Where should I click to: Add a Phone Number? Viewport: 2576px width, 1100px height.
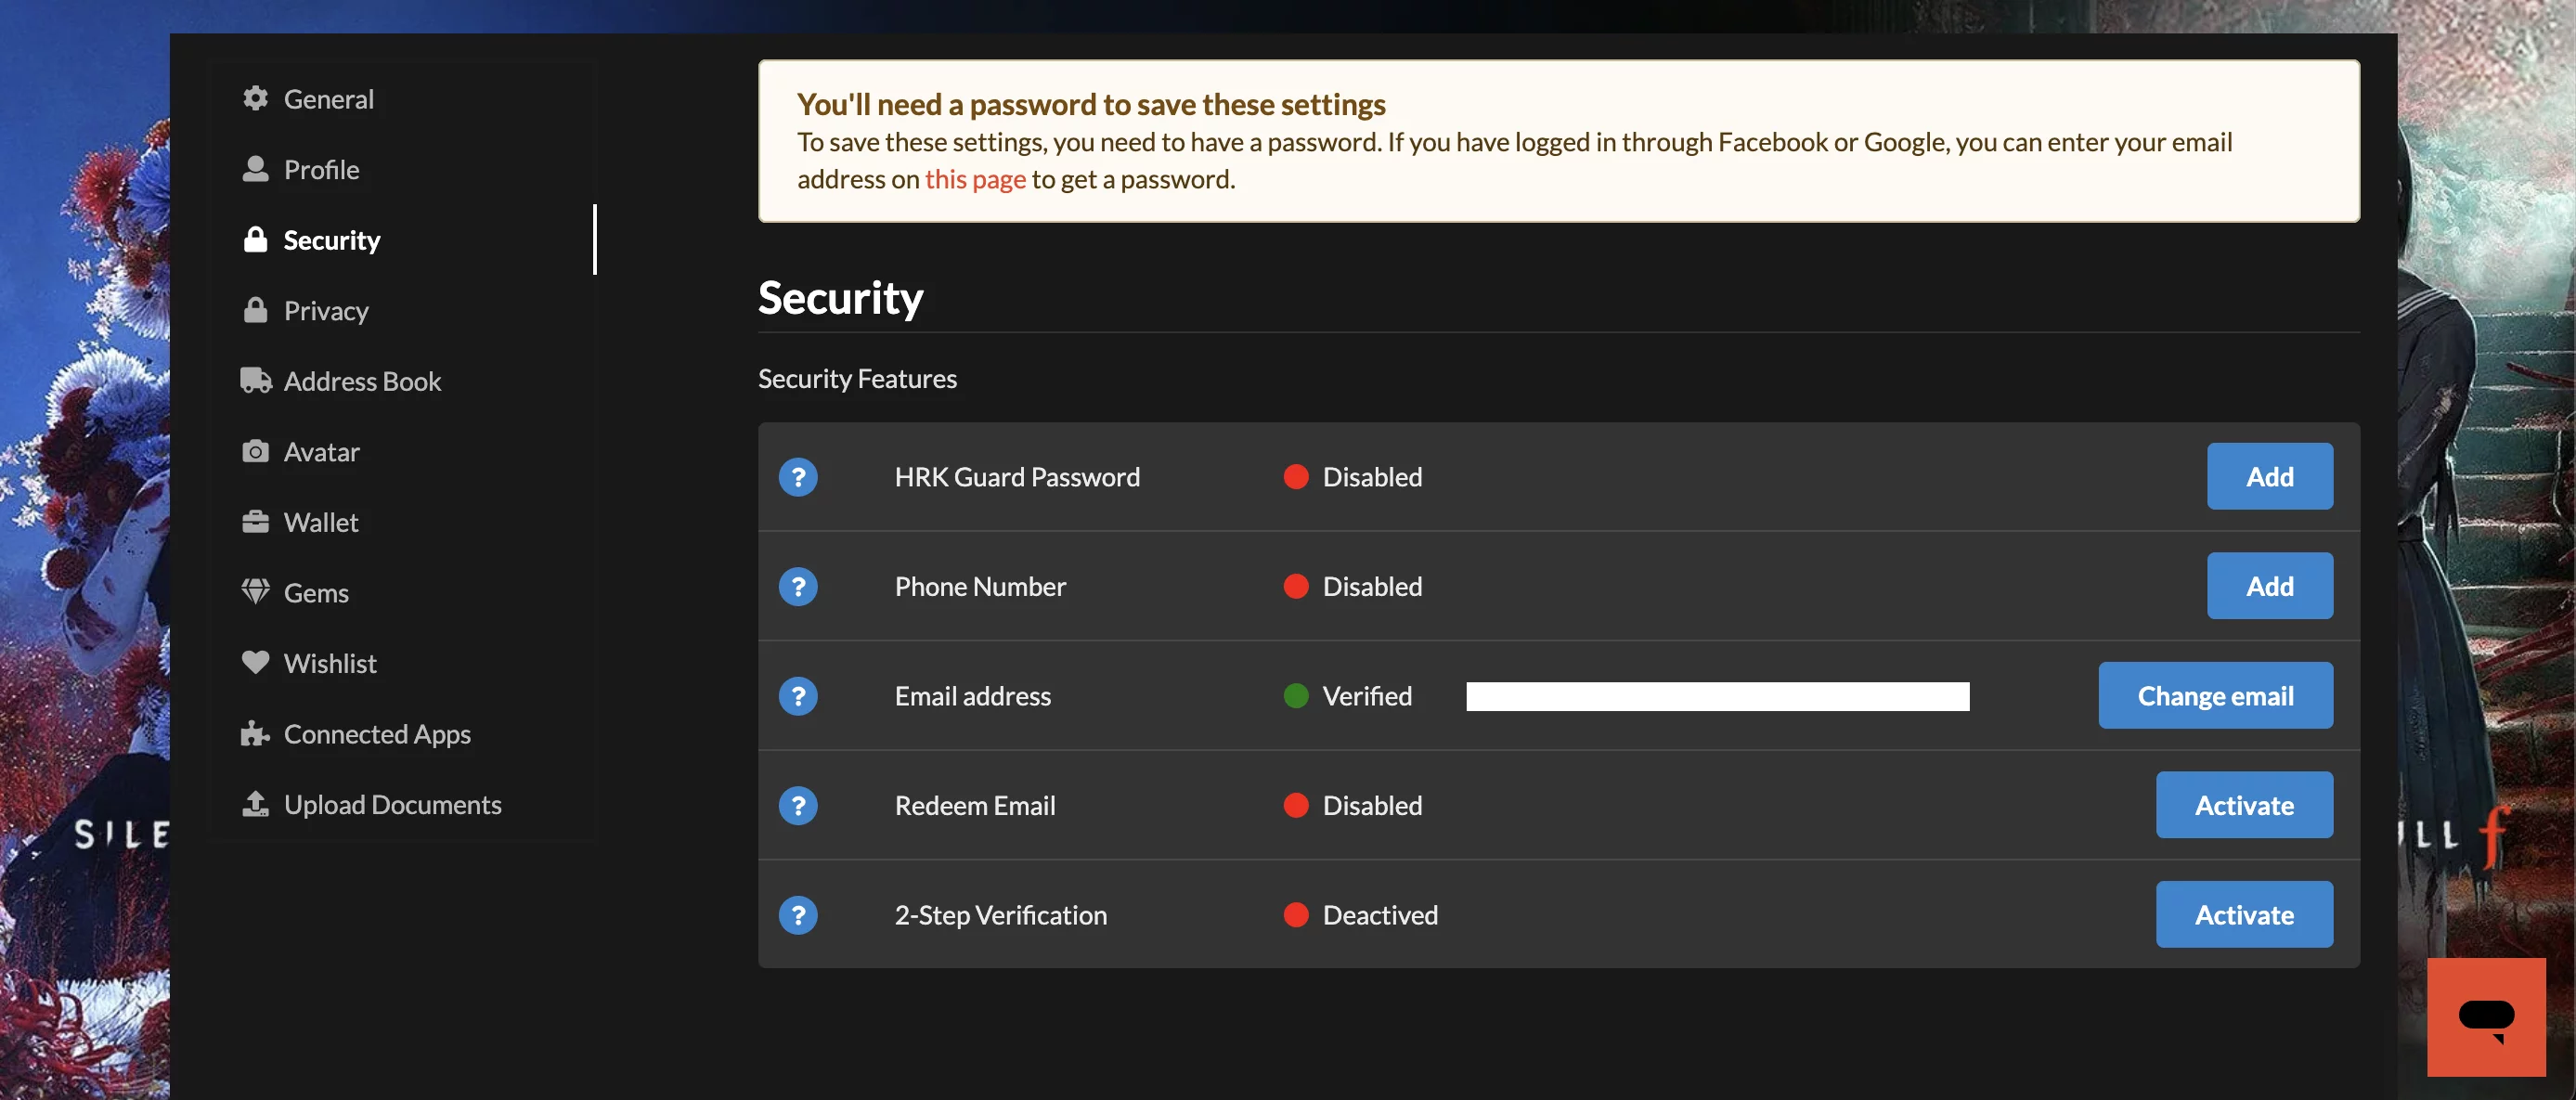(x=2268, y=586)
